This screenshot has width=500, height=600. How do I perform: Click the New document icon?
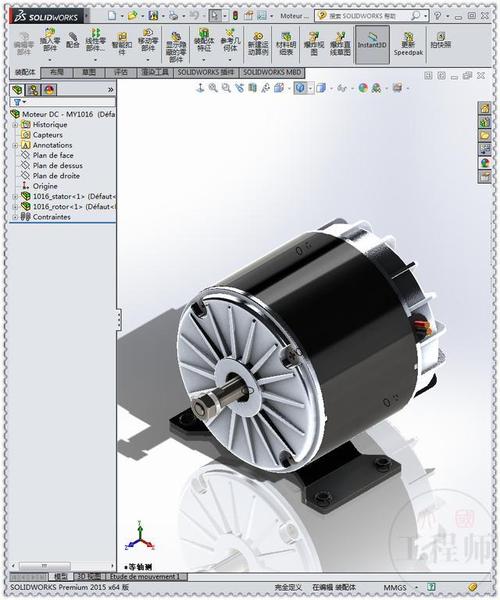(112, 16)
